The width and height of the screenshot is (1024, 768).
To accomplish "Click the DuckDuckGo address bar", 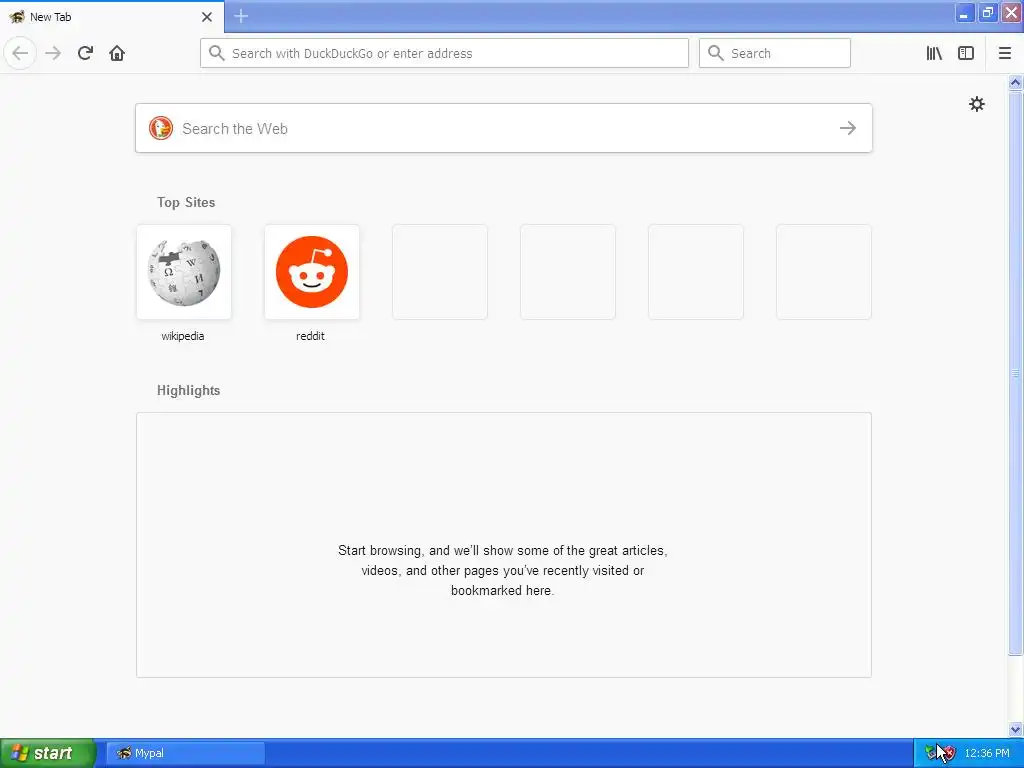I will click(x=444, y=53).
